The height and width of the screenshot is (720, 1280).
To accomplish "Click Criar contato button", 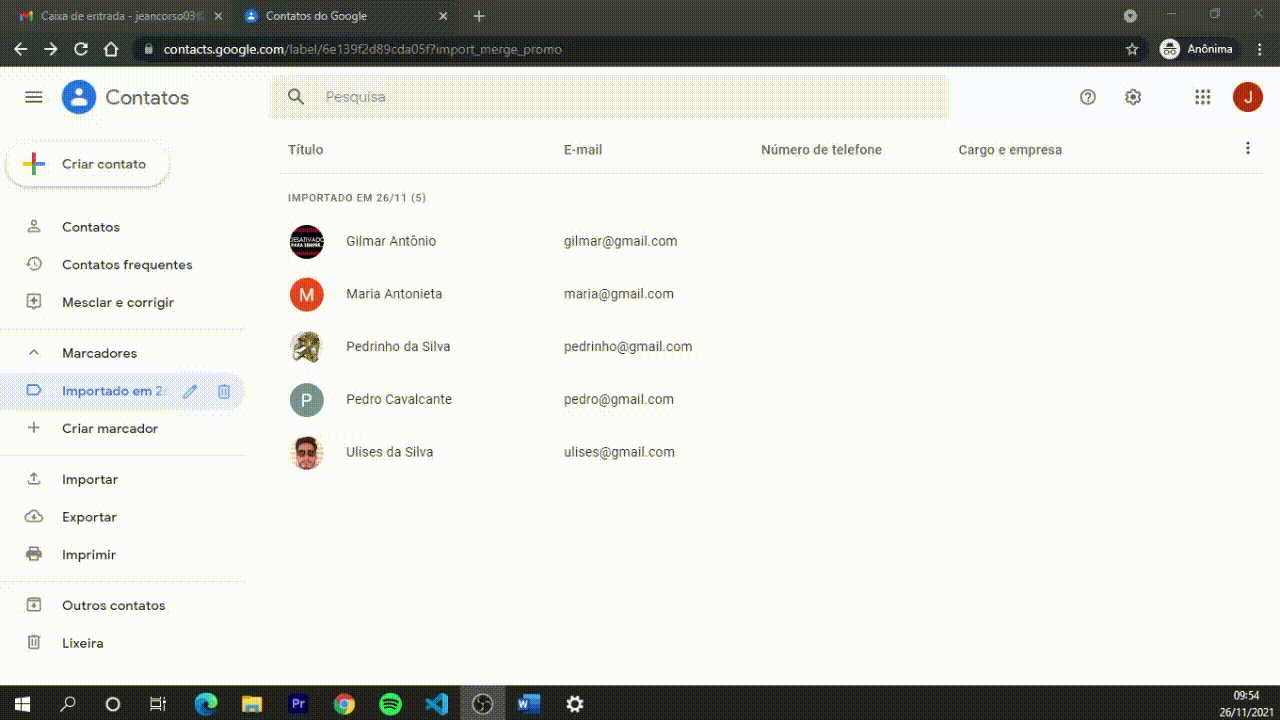I will [x=88, y=164].
